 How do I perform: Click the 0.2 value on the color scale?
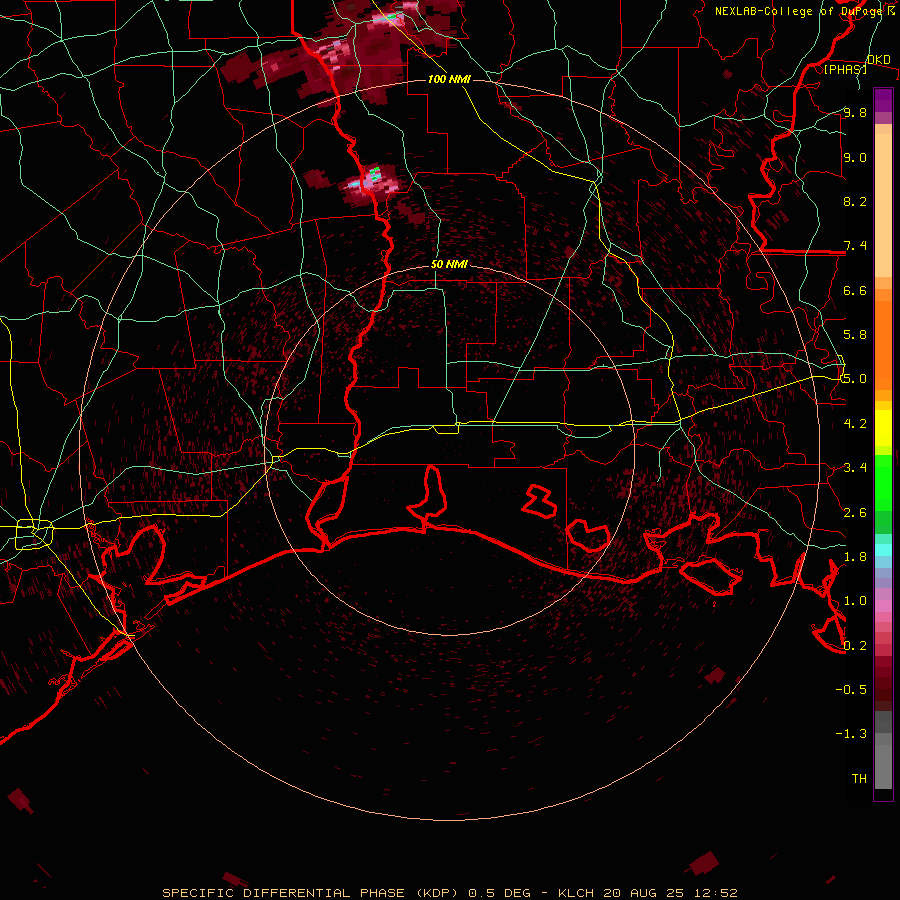point(855,646)
